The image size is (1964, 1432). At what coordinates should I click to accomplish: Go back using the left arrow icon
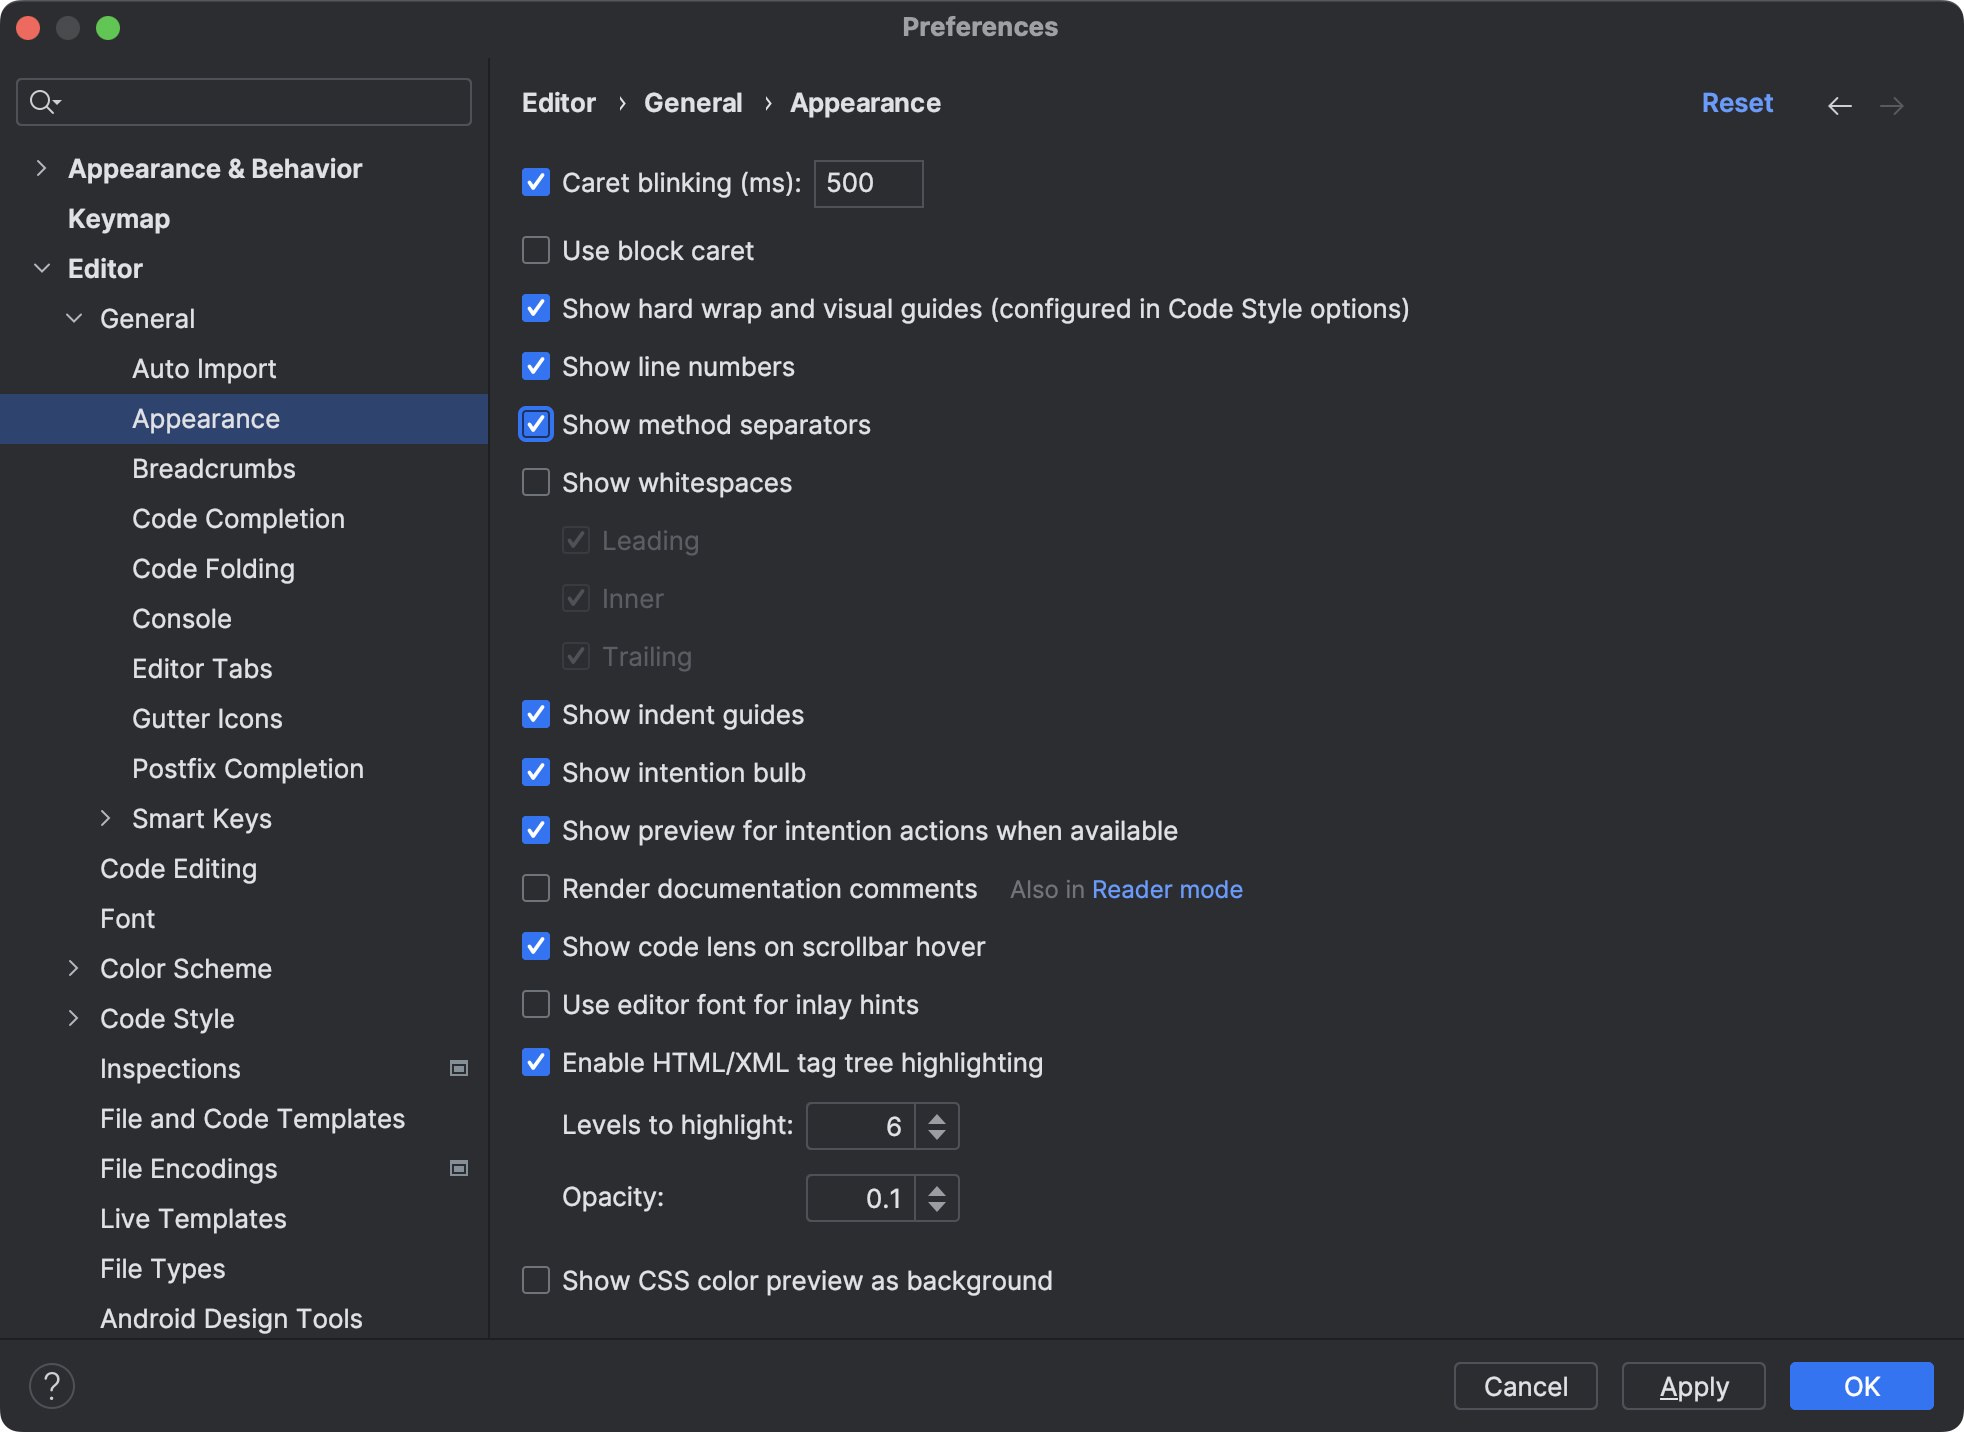(x=1839, y=106)
